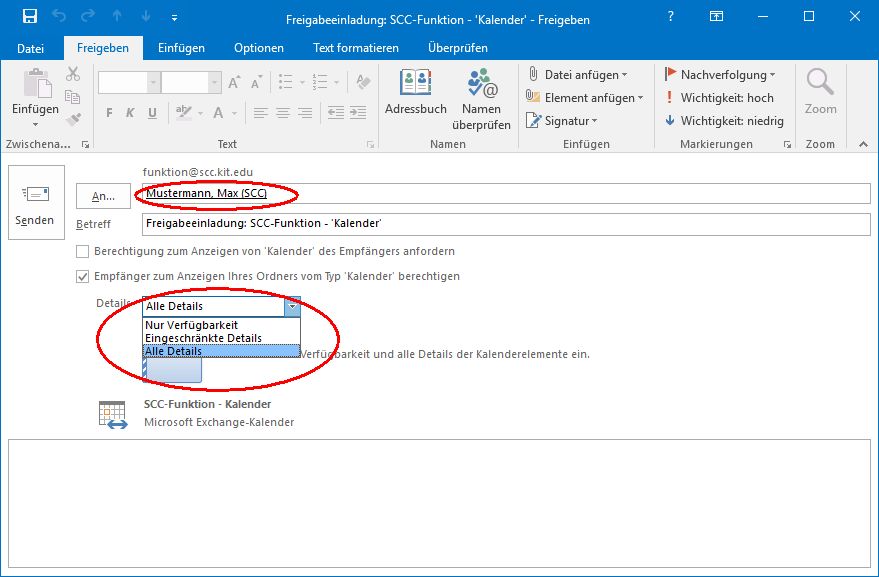This screenshot has height=577, width=879.
Task: Click Clear formatting eraser icon
Action: coord(363,82)
